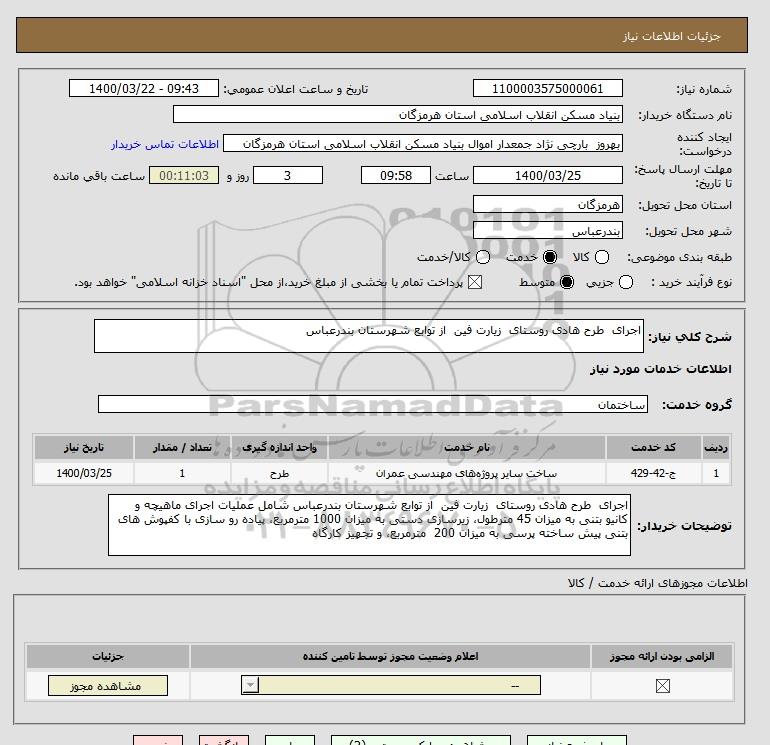
Task: Click the service group field ساختمان
Action: pos(373,404)
